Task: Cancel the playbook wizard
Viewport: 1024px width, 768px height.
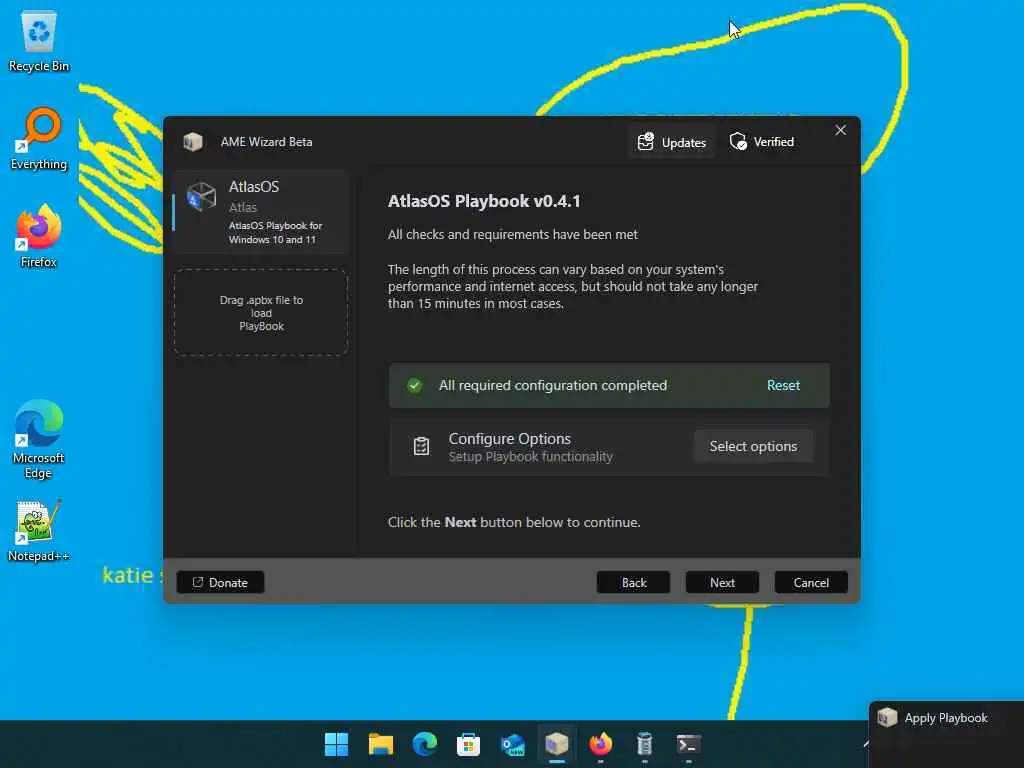Action: click(811, 583)
